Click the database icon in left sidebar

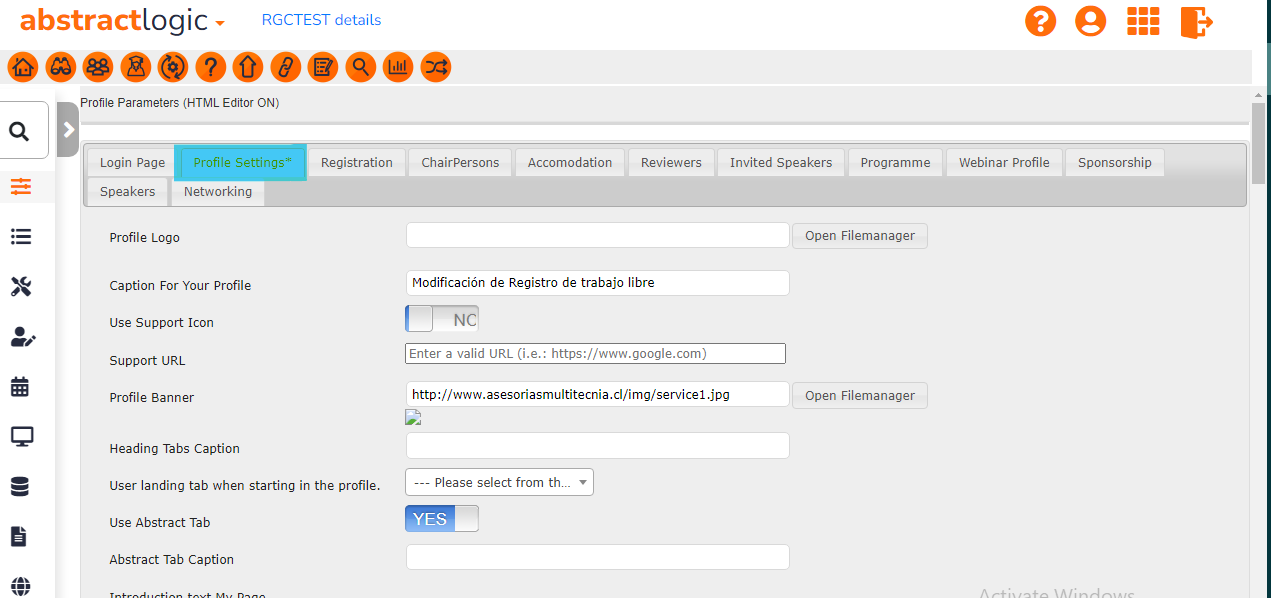coord(20,487)
